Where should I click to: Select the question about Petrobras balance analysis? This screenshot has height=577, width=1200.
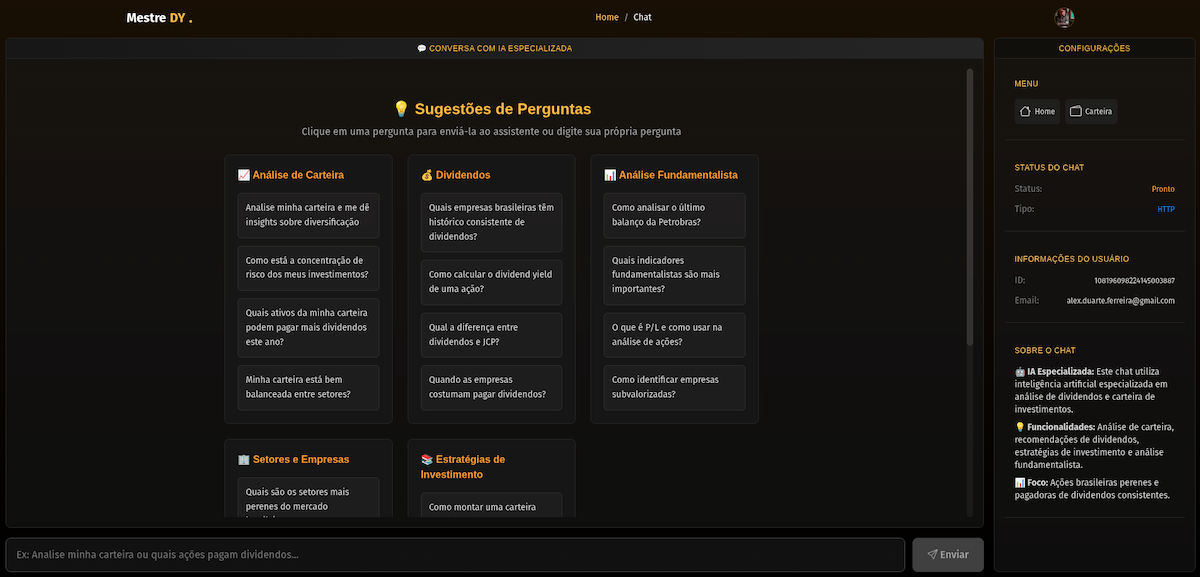[673, 215]
